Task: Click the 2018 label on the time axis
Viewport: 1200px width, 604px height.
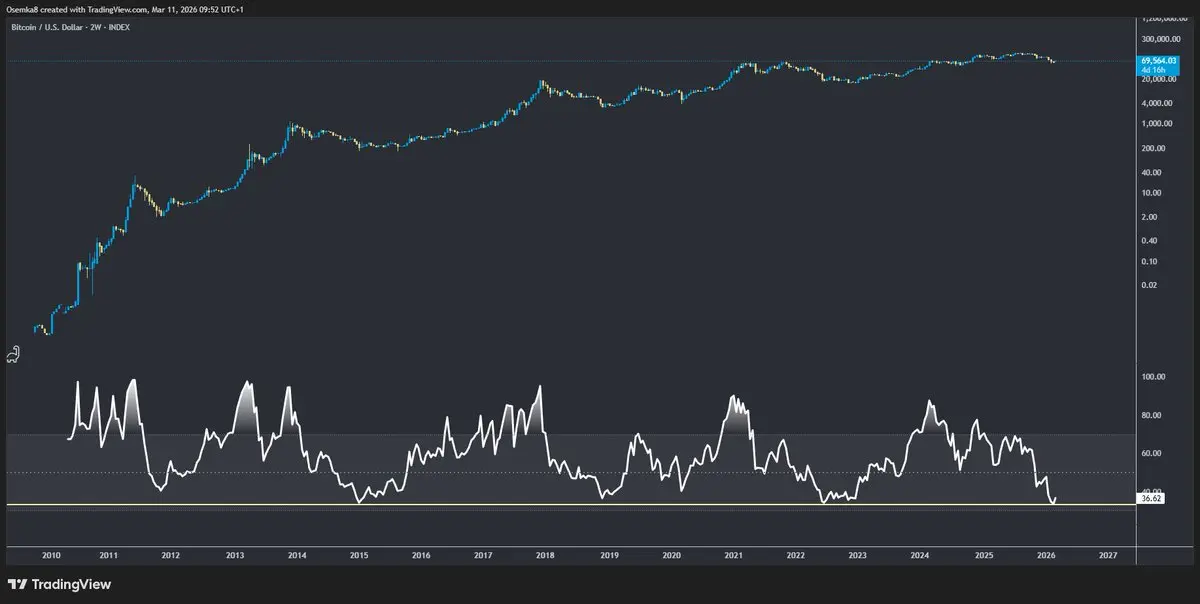Action: 545,554
